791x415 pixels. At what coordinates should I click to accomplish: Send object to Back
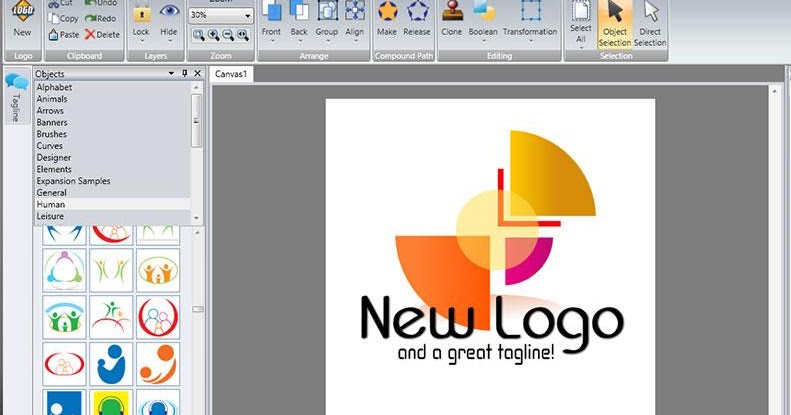(299, 21)
